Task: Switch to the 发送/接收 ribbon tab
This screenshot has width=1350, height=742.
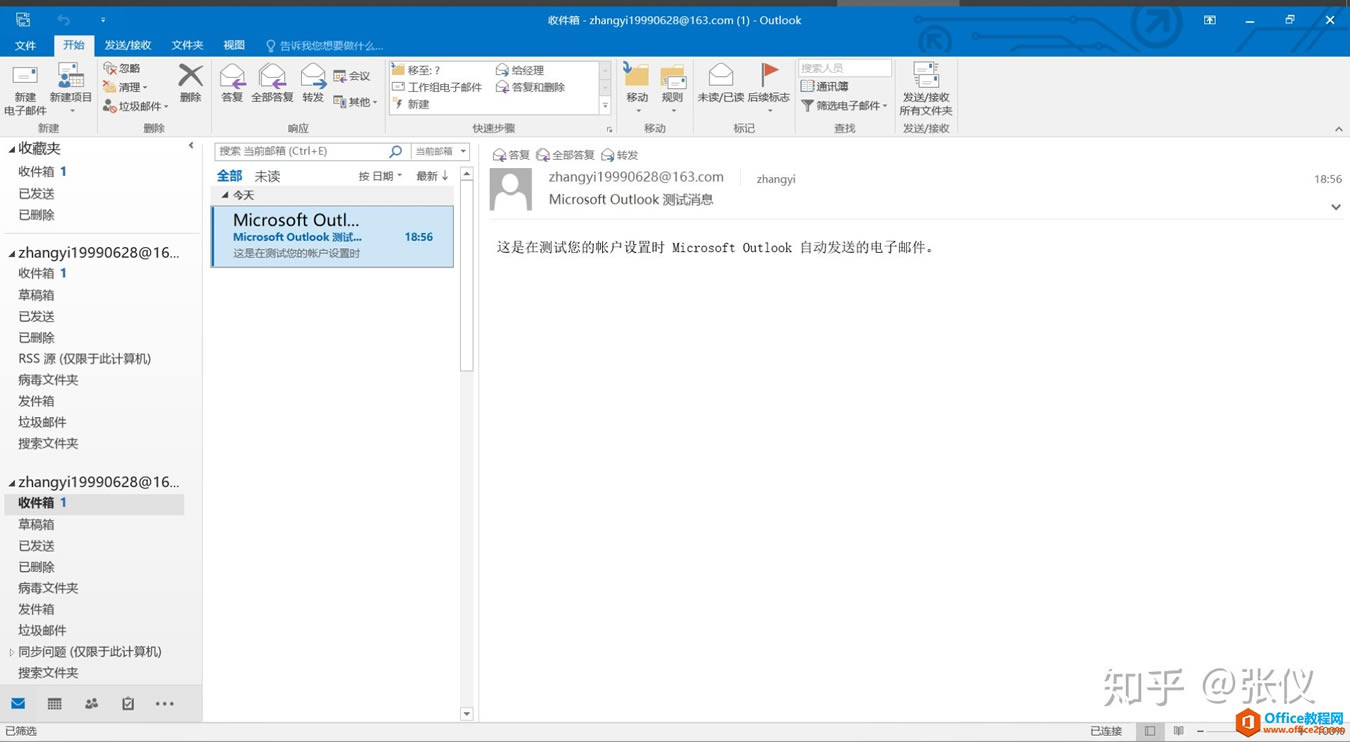Action: point(128,45)
